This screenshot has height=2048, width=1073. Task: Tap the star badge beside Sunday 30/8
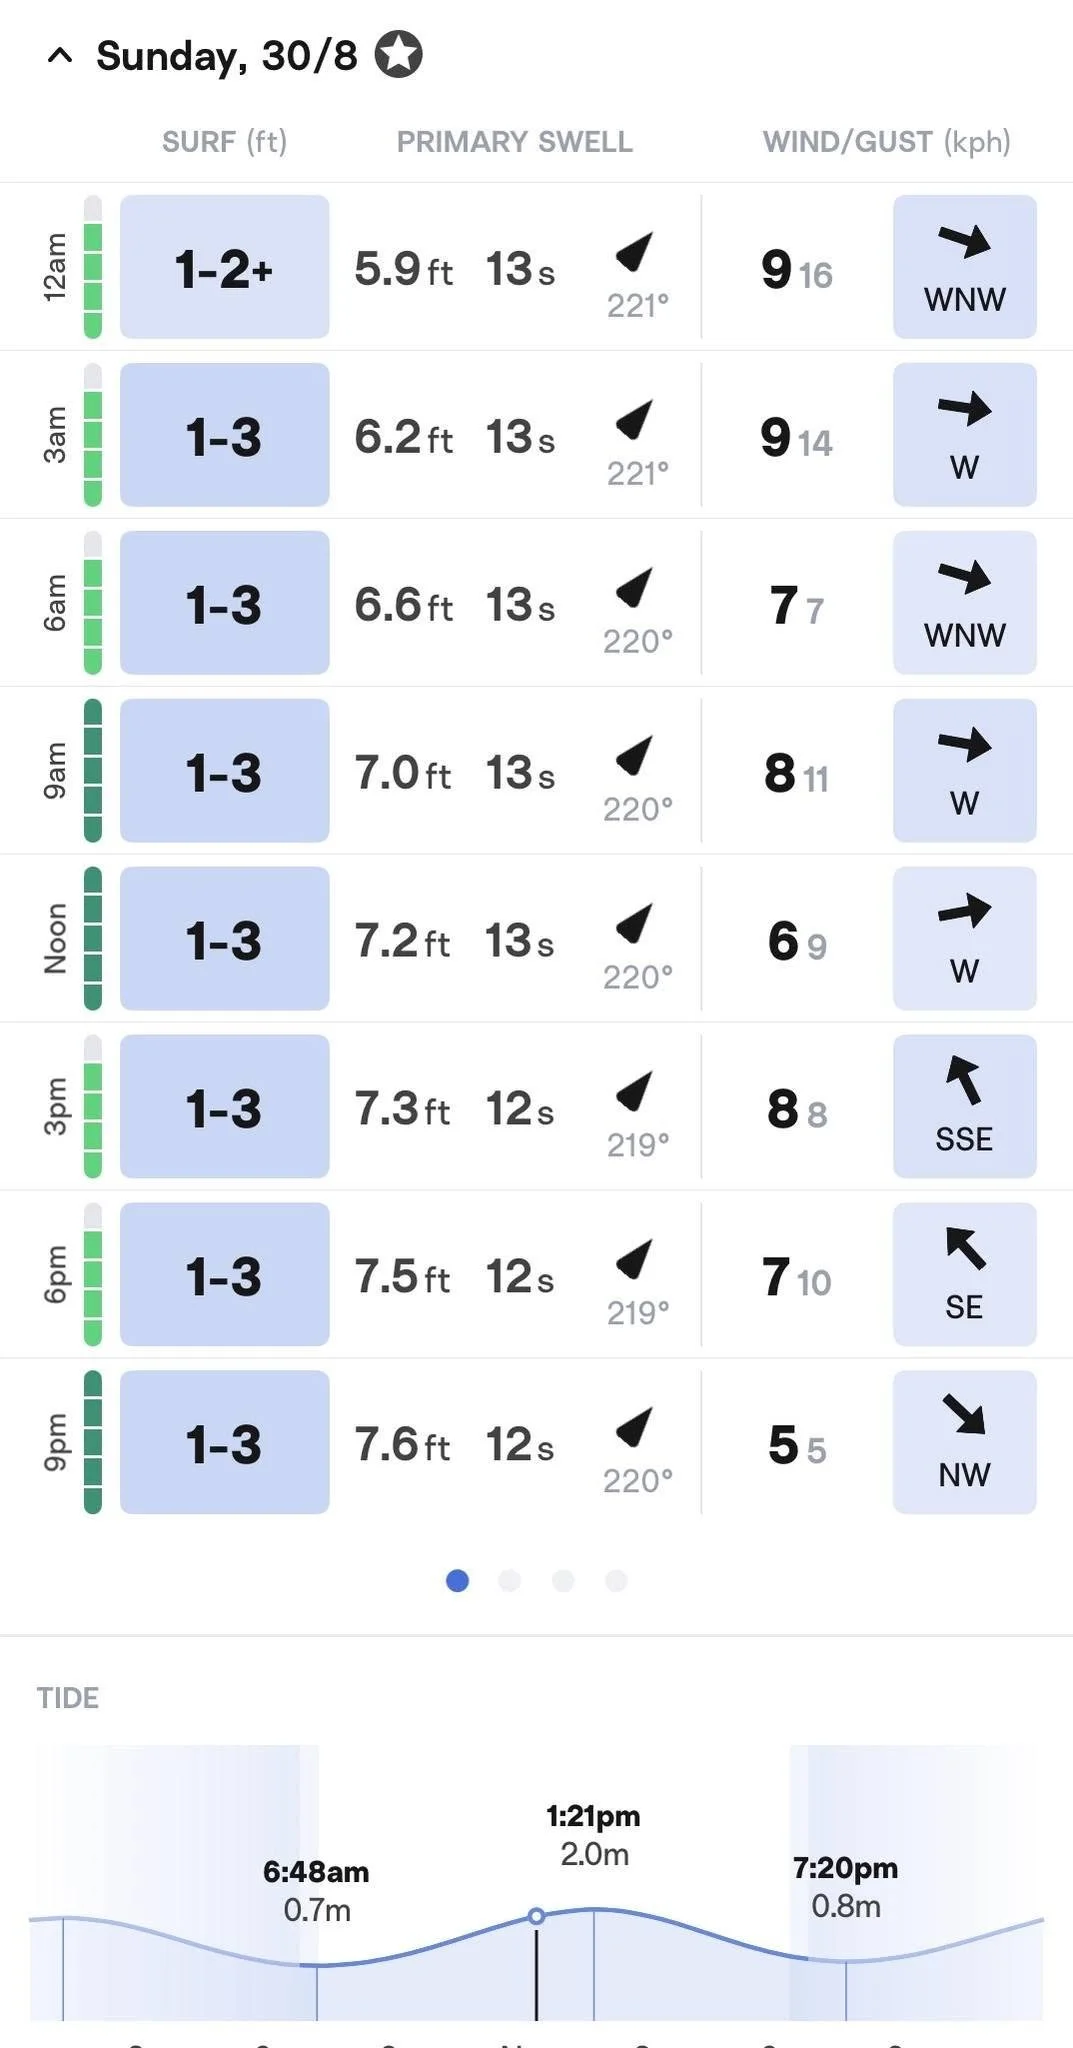point(399,54)
